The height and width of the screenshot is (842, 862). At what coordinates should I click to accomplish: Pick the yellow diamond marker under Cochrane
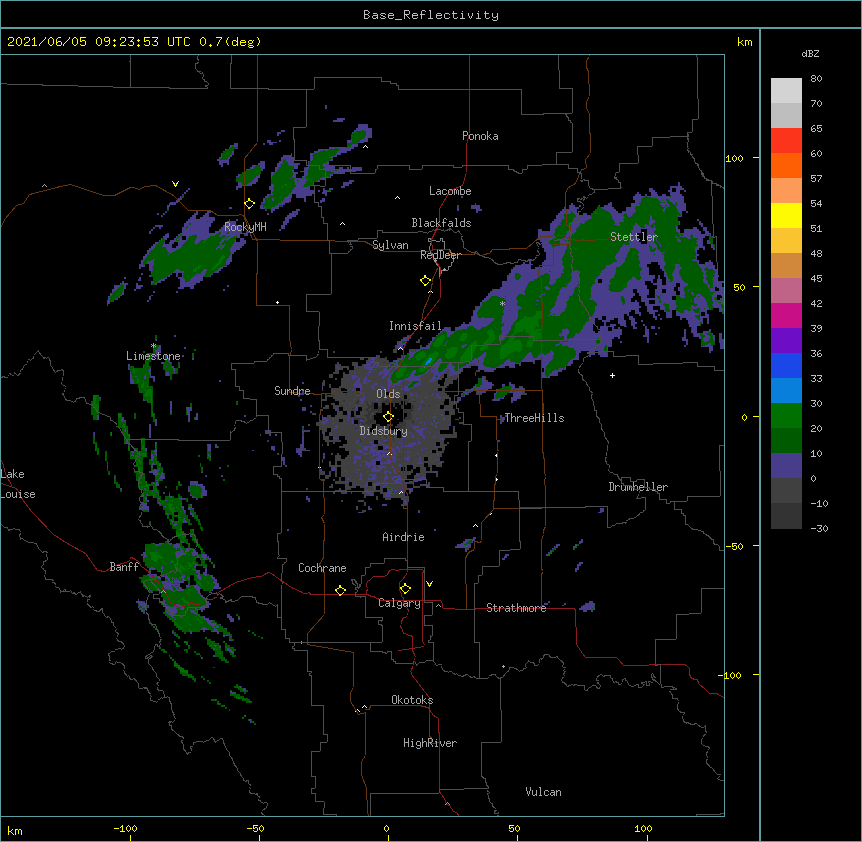coord(340,590)
